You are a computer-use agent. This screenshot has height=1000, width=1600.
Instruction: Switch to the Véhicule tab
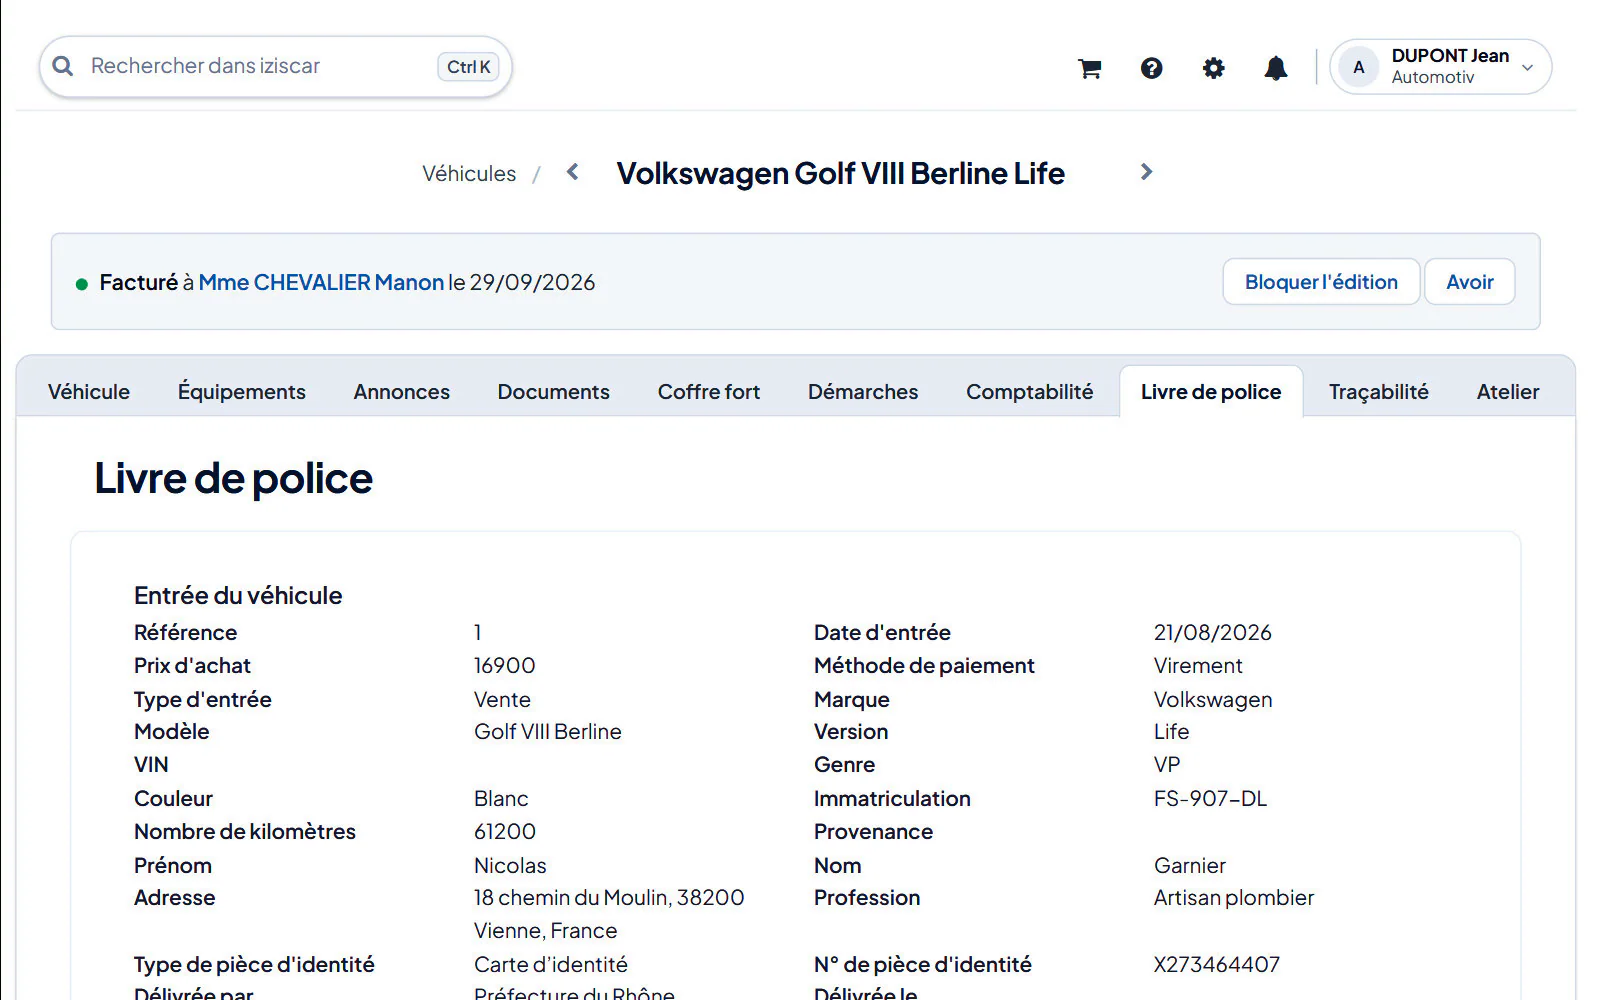(x=89, y=392)
